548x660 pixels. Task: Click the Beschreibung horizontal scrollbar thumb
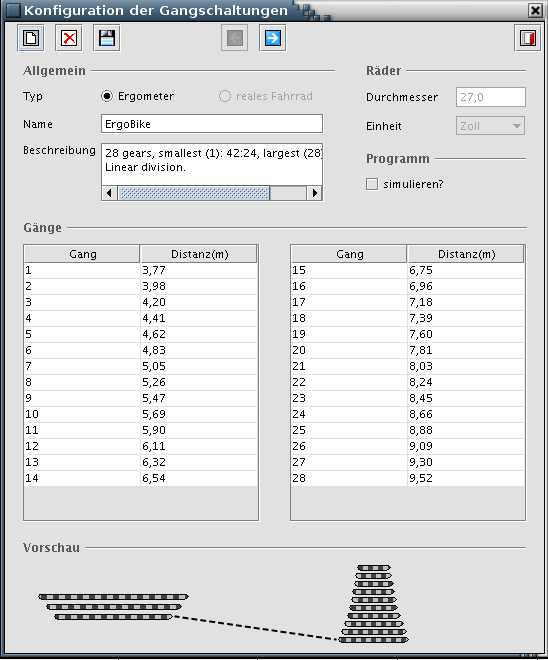point(194,193)
